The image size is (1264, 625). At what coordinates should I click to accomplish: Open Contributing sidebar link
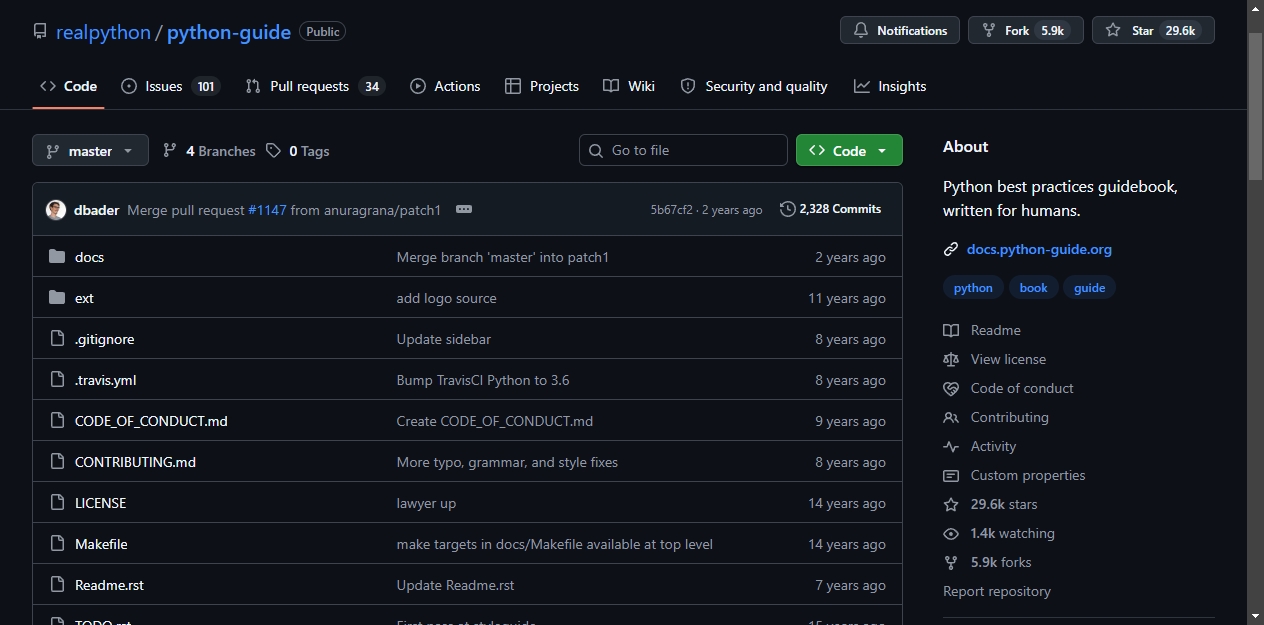pos(996,417)
